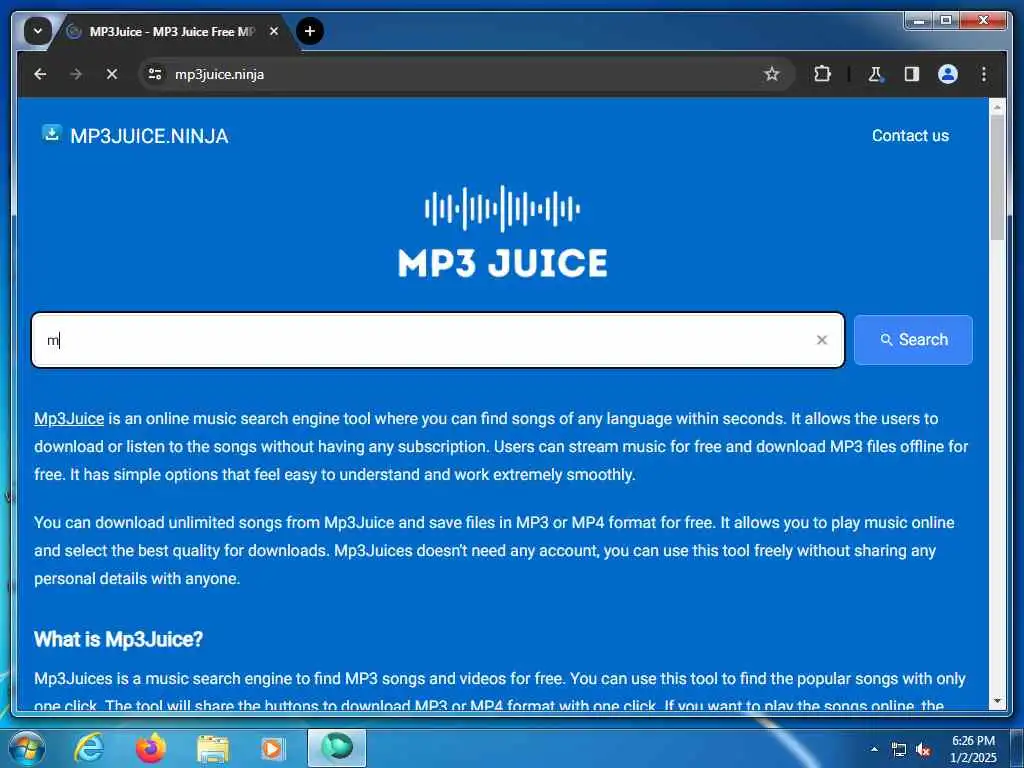
Task: Open the tab search dropdown arrow
Action: [37, 31]
